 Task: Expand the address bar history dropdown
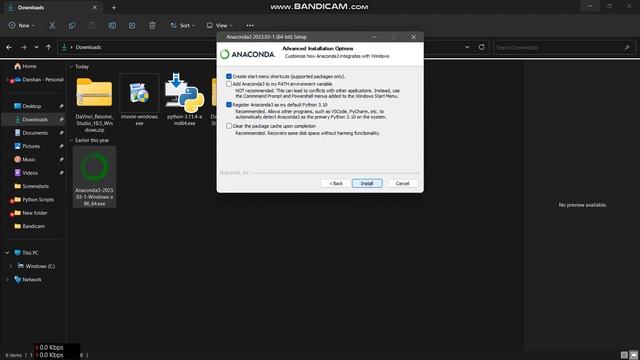(467, 47)
